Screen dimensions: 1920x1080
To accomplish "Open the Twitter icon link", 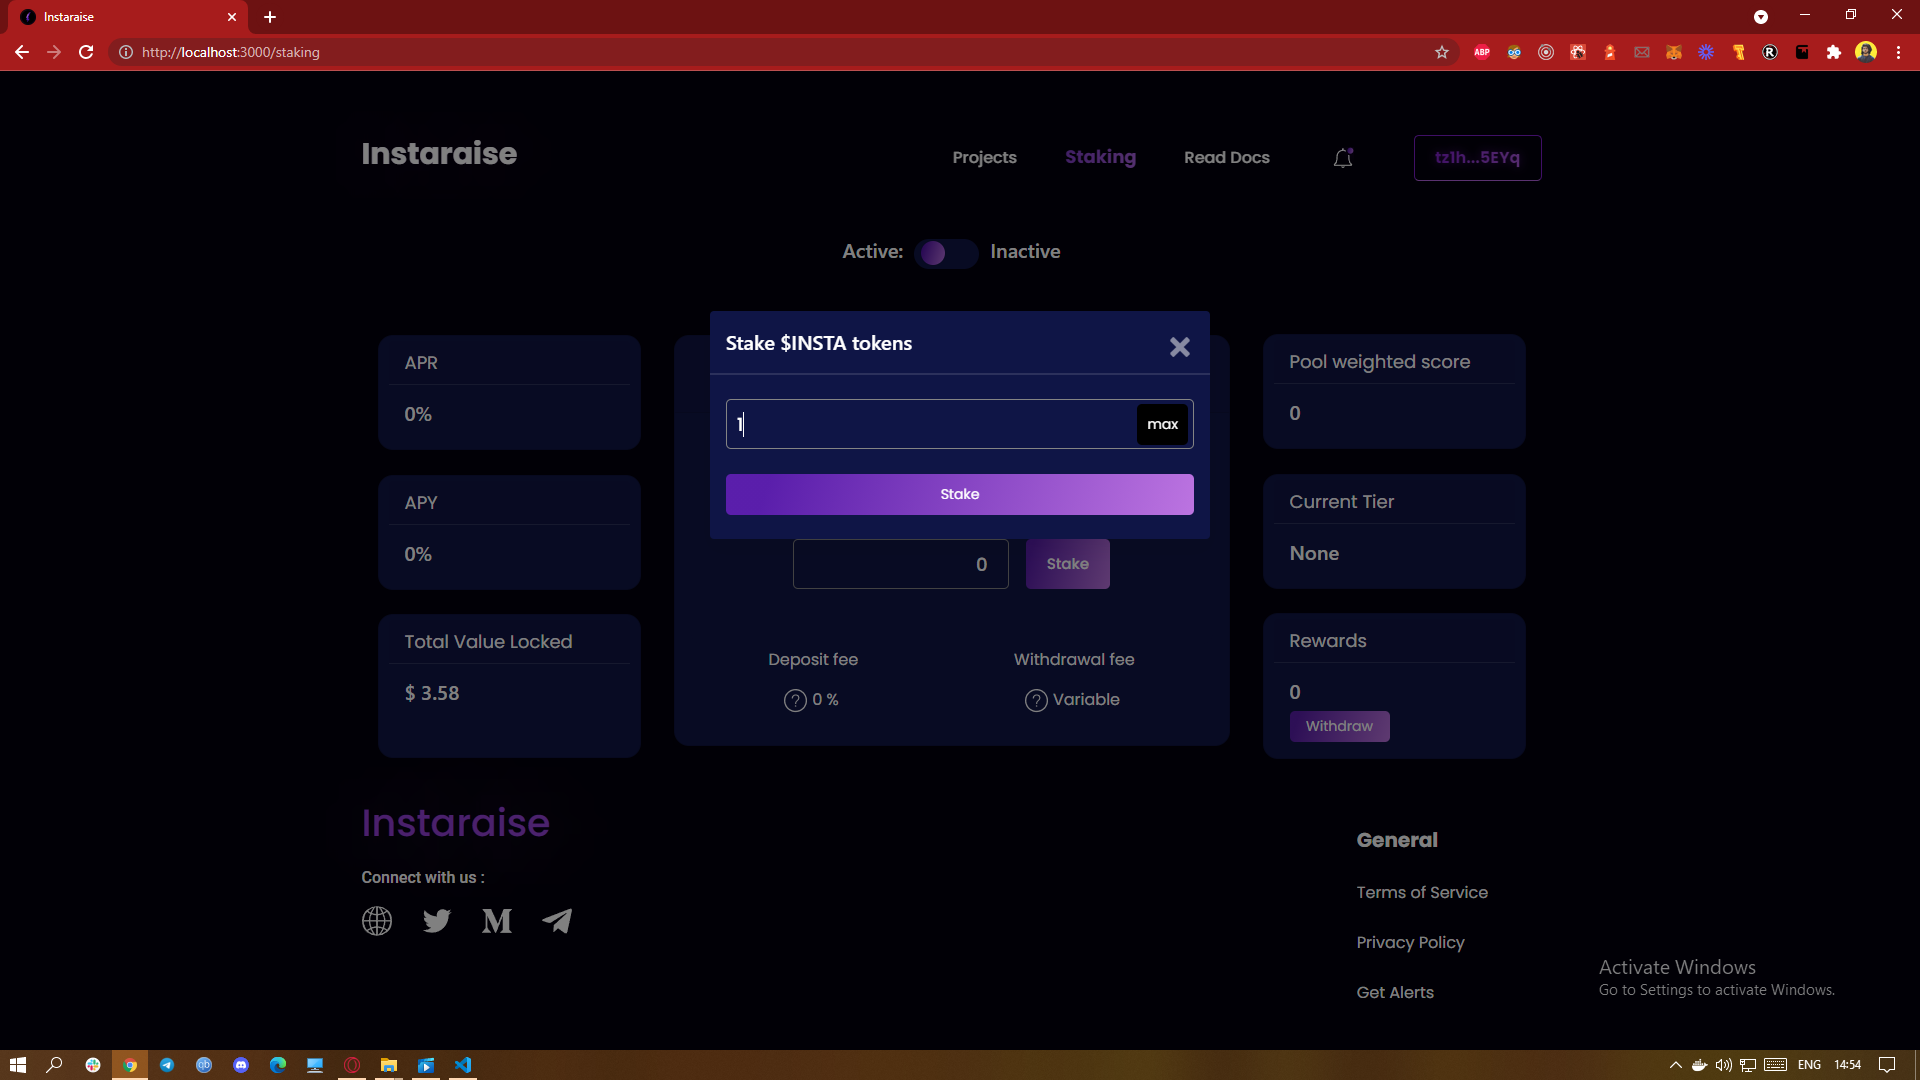I will (x=437, y=921).
